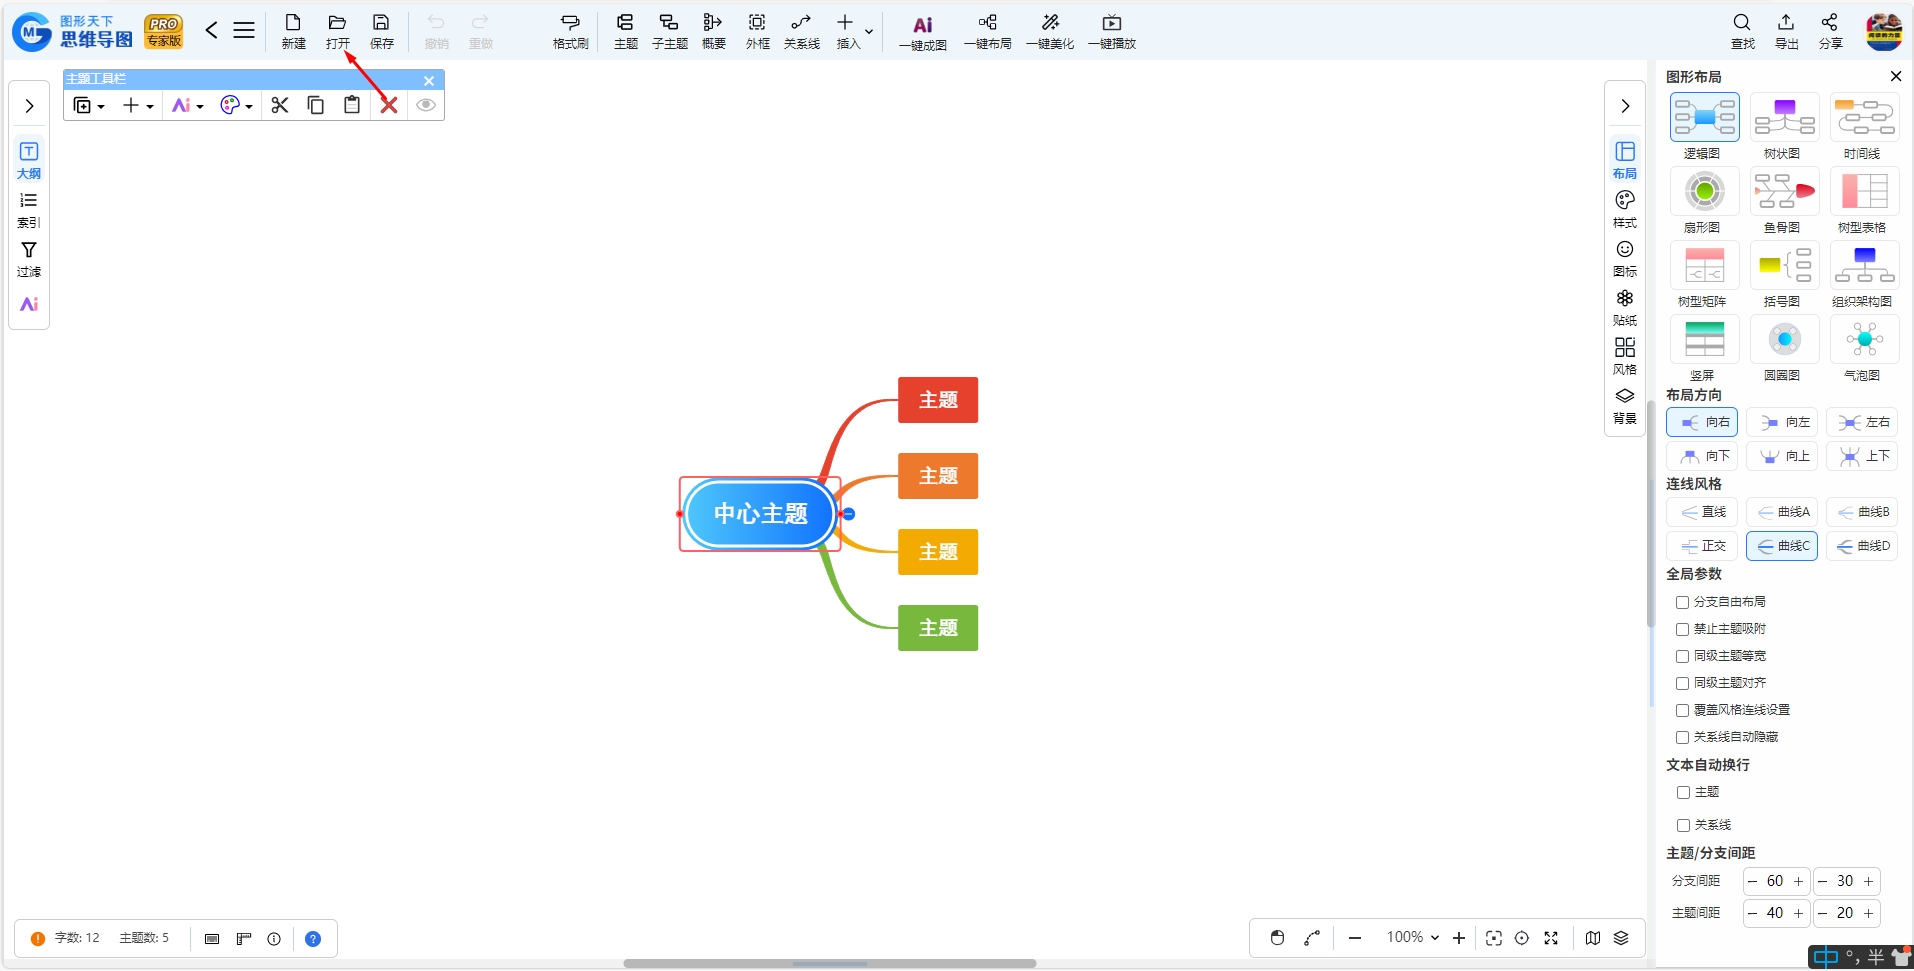The width and height of the screenshot is (1914, 971).
Task: Cut the topic with the scissors icon
Action: pyautogui.click(x=280, y=105)
